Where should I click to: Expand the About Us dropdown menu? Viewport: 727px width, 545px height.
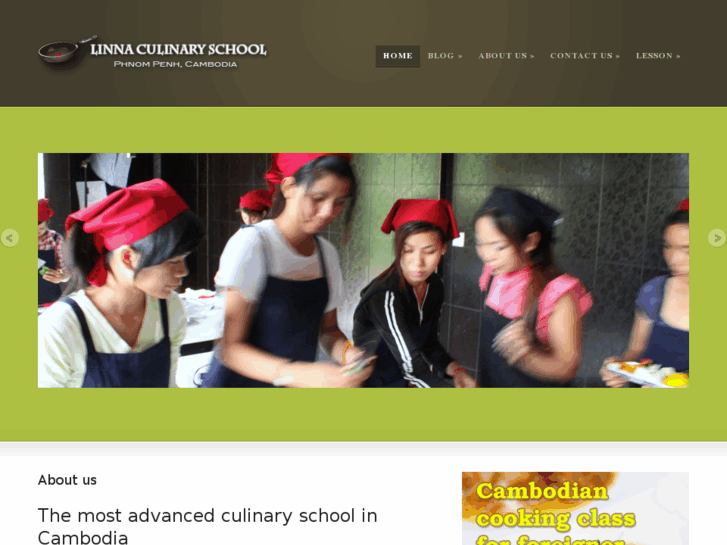click(506, 56)
